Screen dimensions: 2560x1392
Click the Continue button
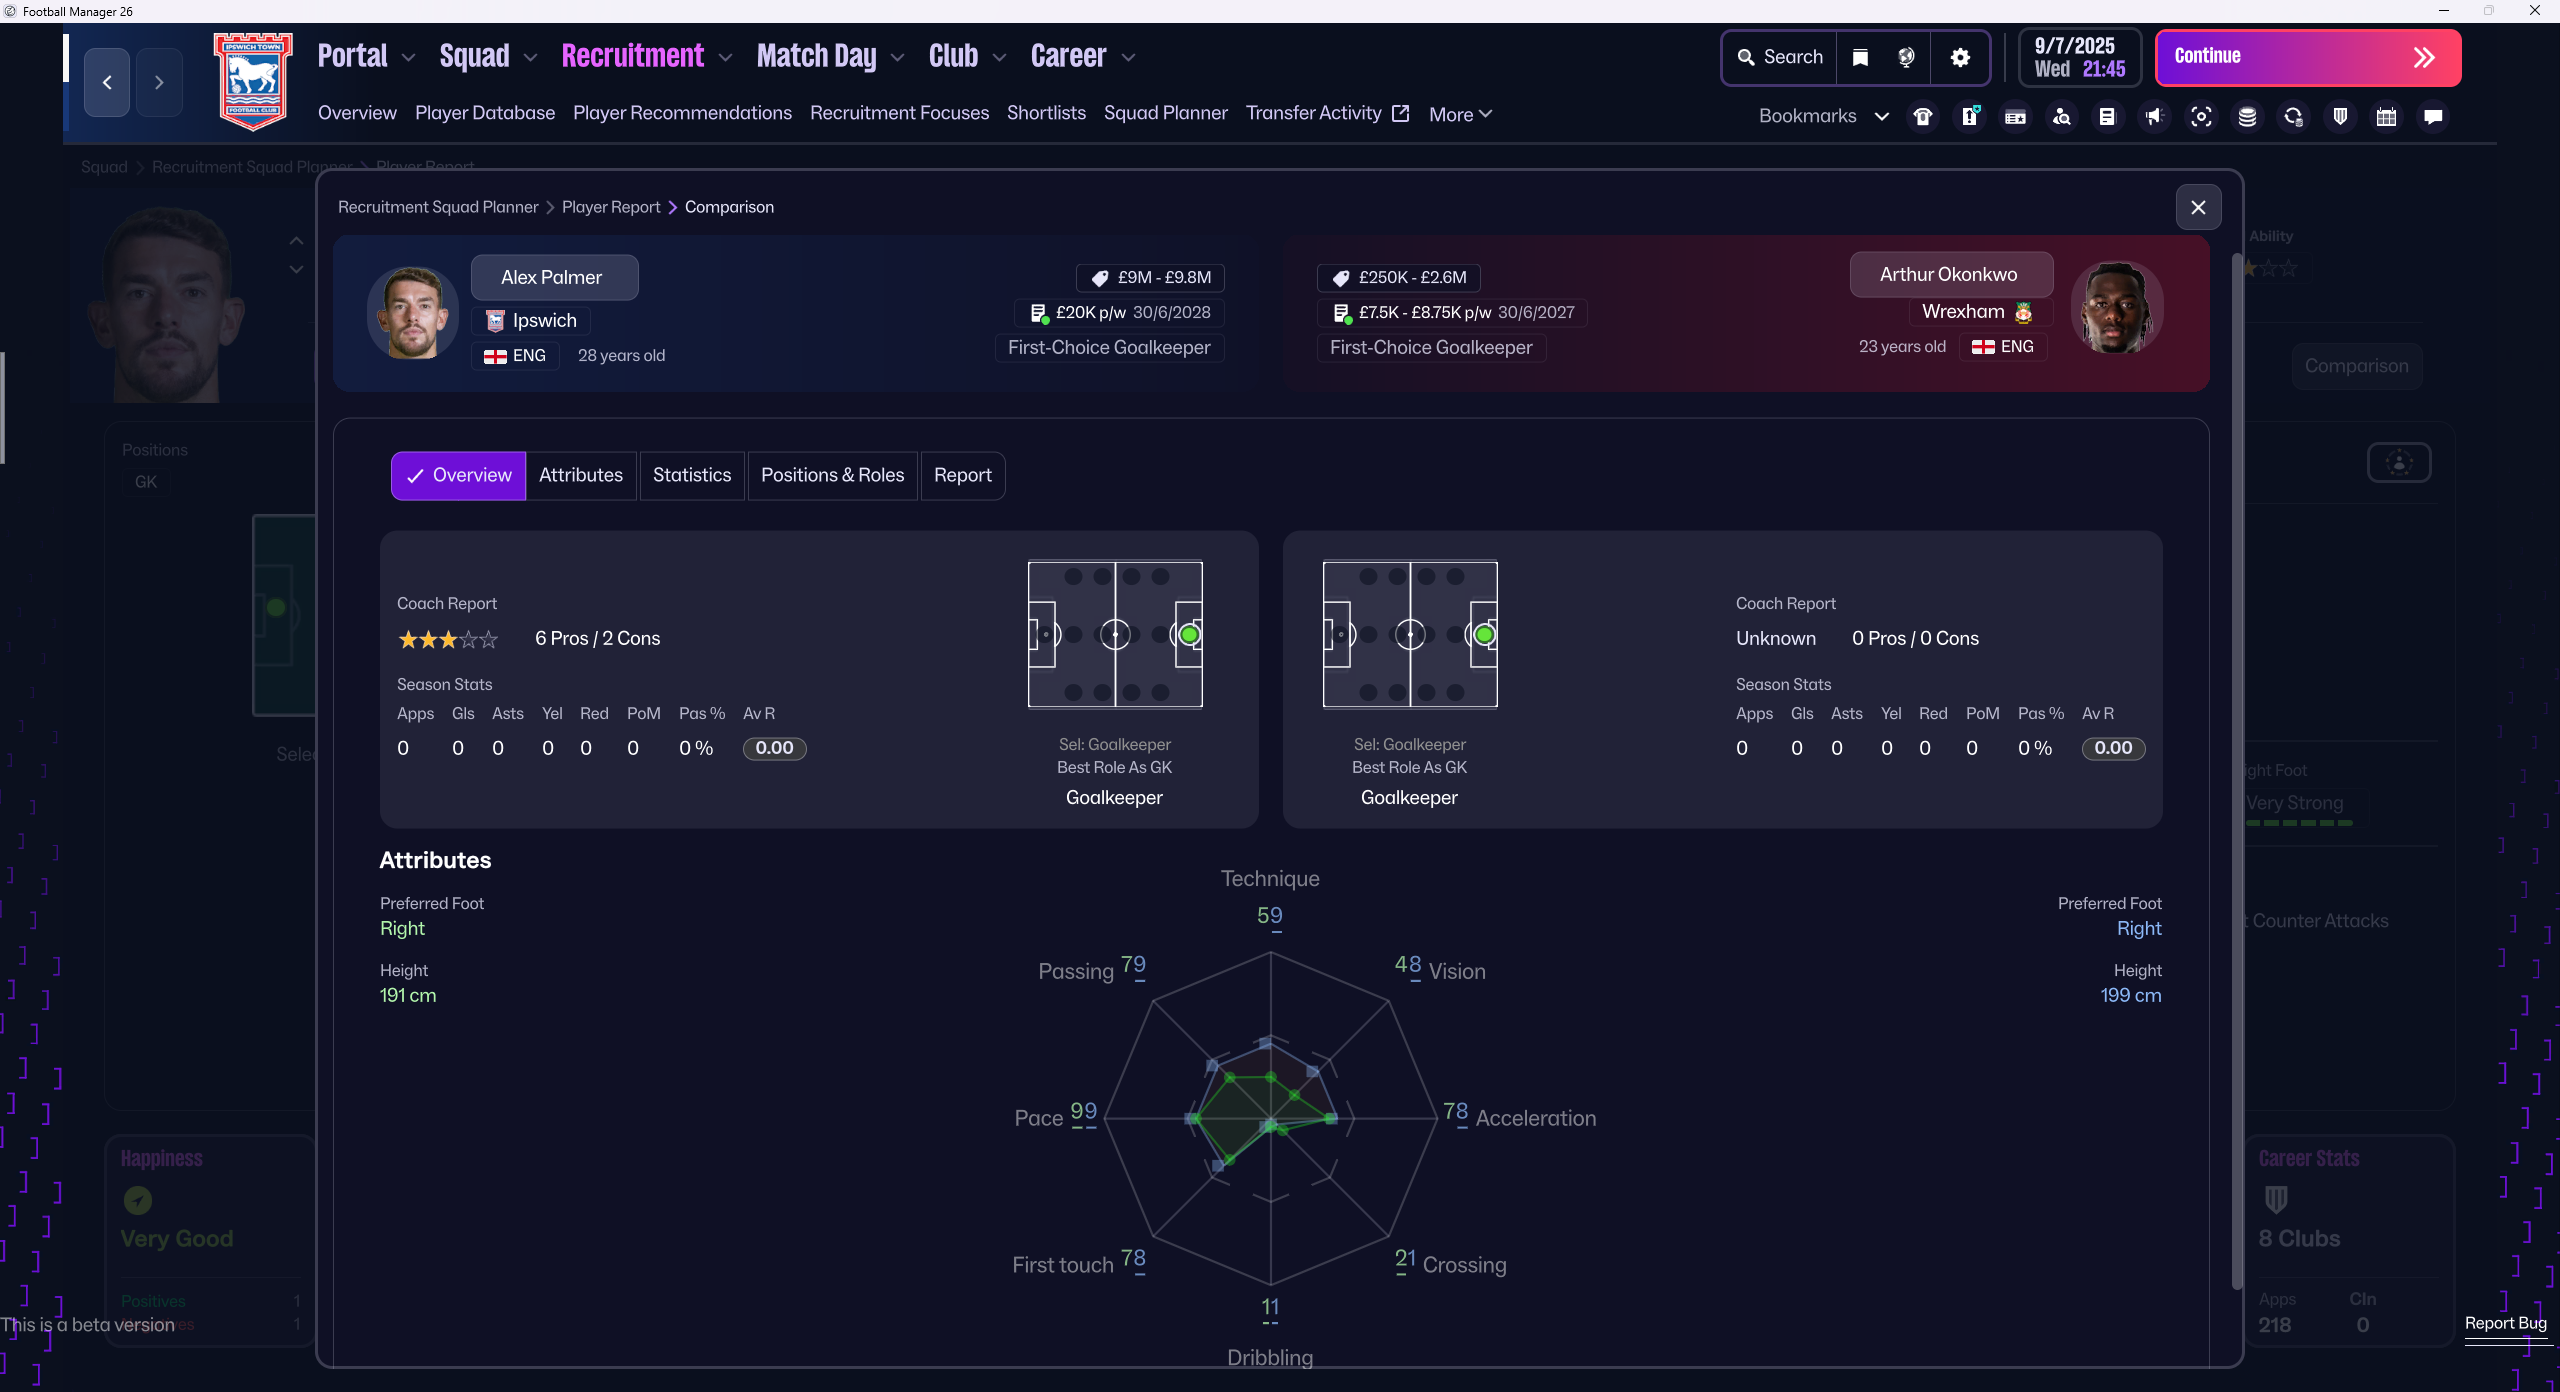(x=2308, y=57)
